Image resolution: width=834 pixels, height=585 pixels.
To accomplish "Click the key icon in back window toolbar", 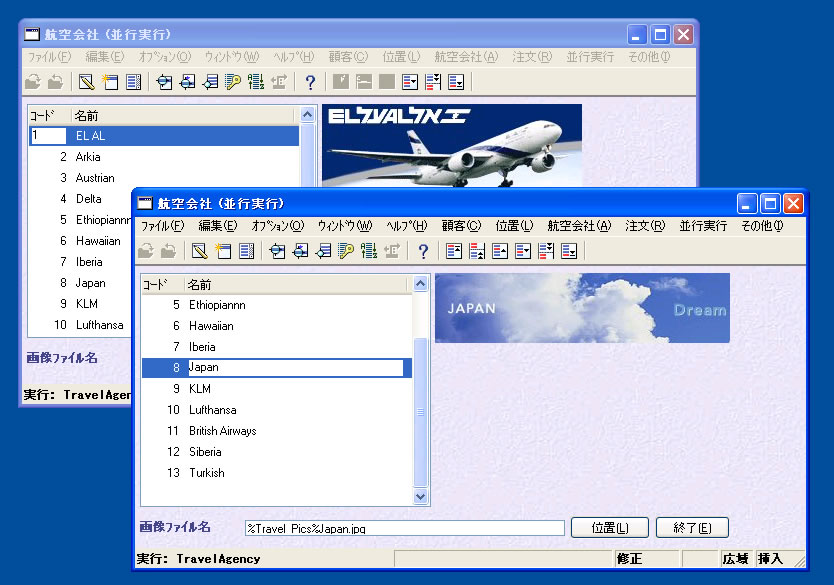I will [233, 82].
